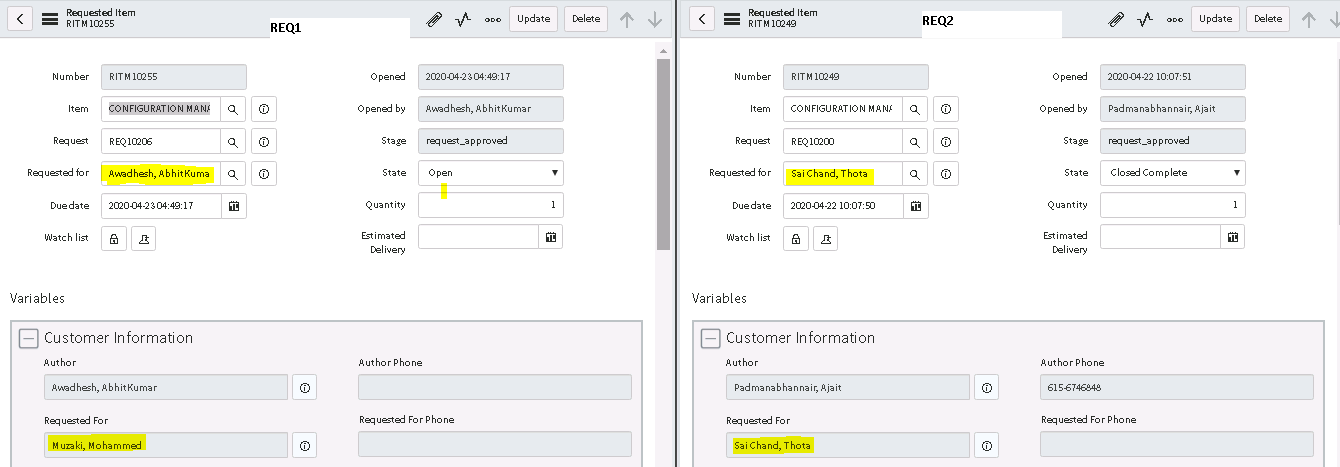Preview Item record info on RITM10255
This screenshot has height=467, width=1340.
pos(264,109)
